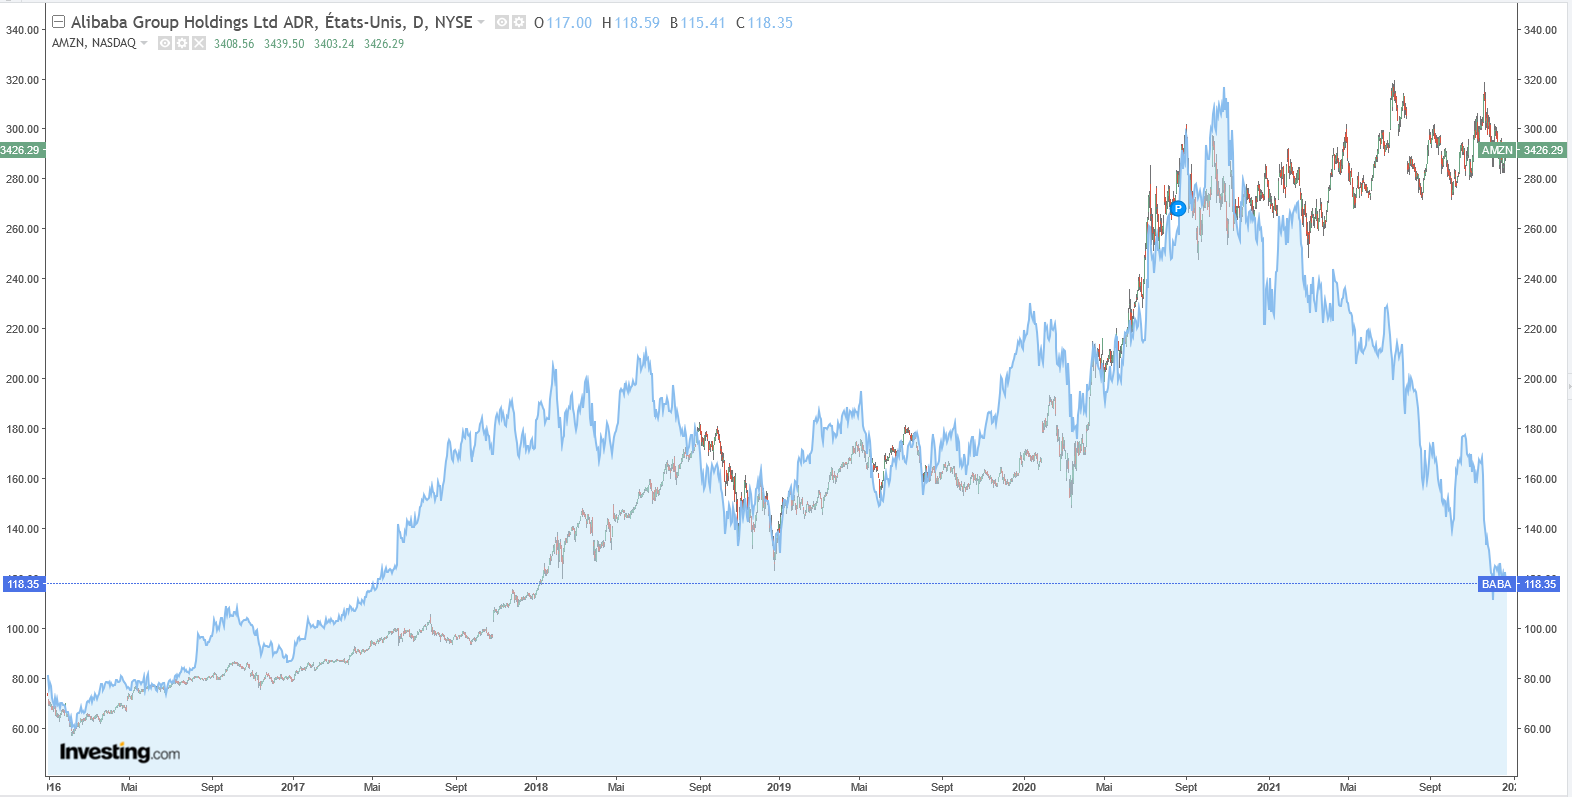The width and height of the screenshot is (1572, 797).
Task: Click the 2020 label on the time axis
Action: [x=1024, y=787]
